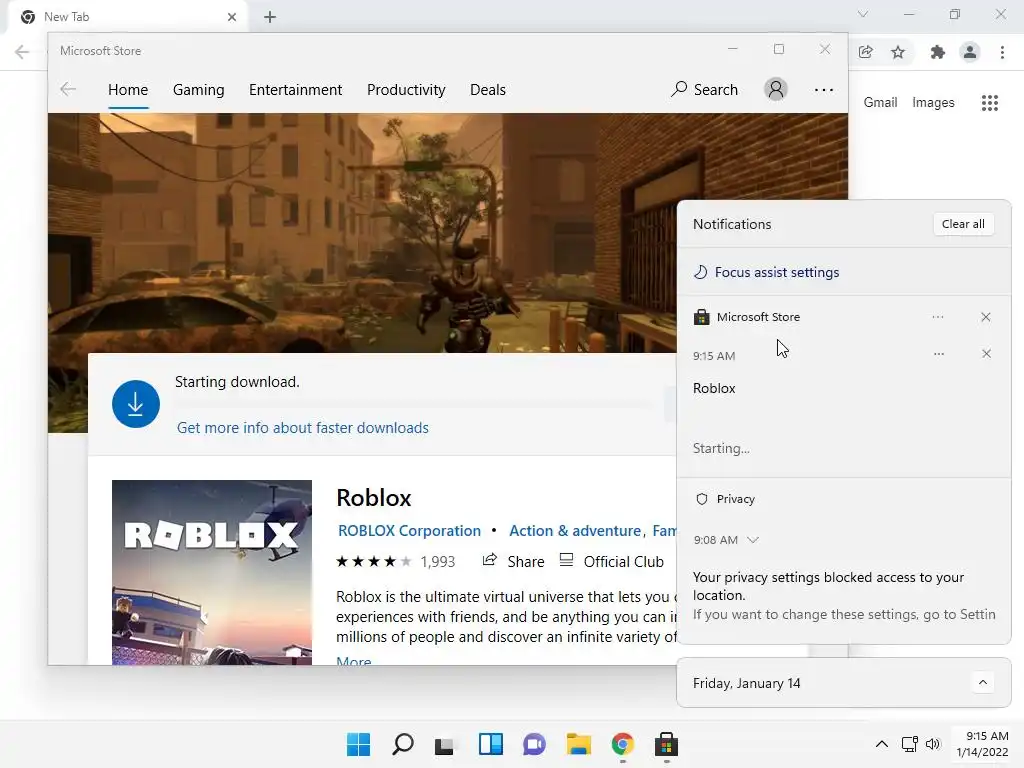Click the Microsoft Store taskbar icon
Image resolution: width=1024 pixels, height=768 pixels.
coord(667,744)
